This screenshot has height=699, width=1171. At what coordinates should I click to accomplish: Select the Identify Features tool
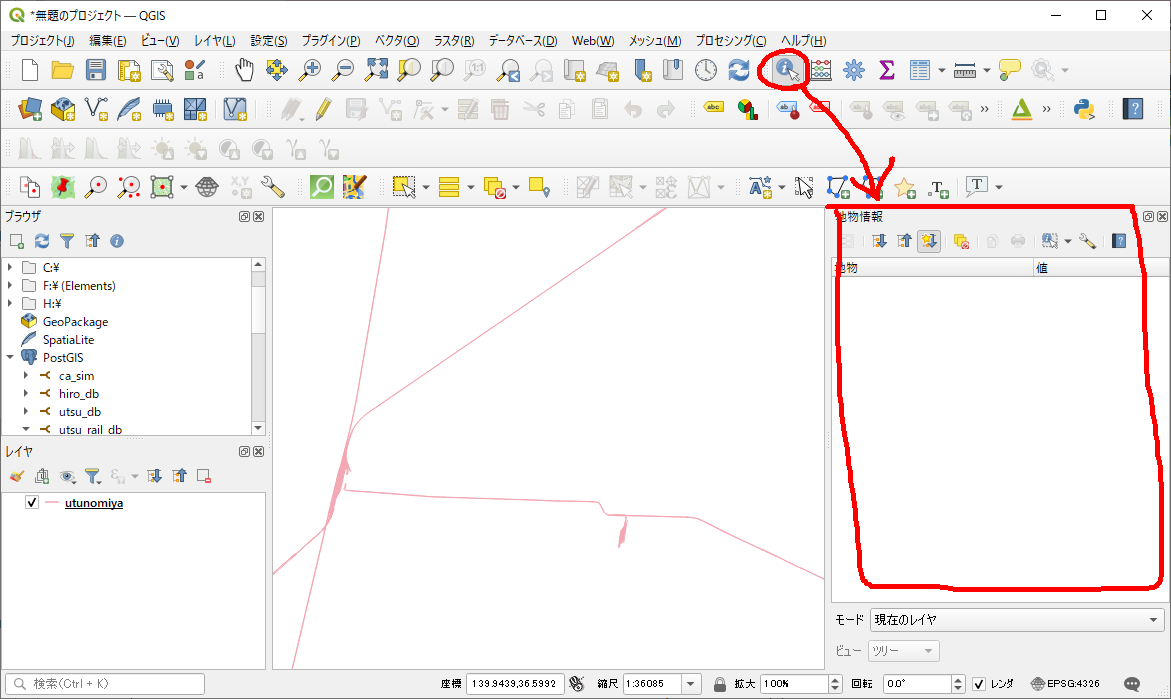pos(787,70)
